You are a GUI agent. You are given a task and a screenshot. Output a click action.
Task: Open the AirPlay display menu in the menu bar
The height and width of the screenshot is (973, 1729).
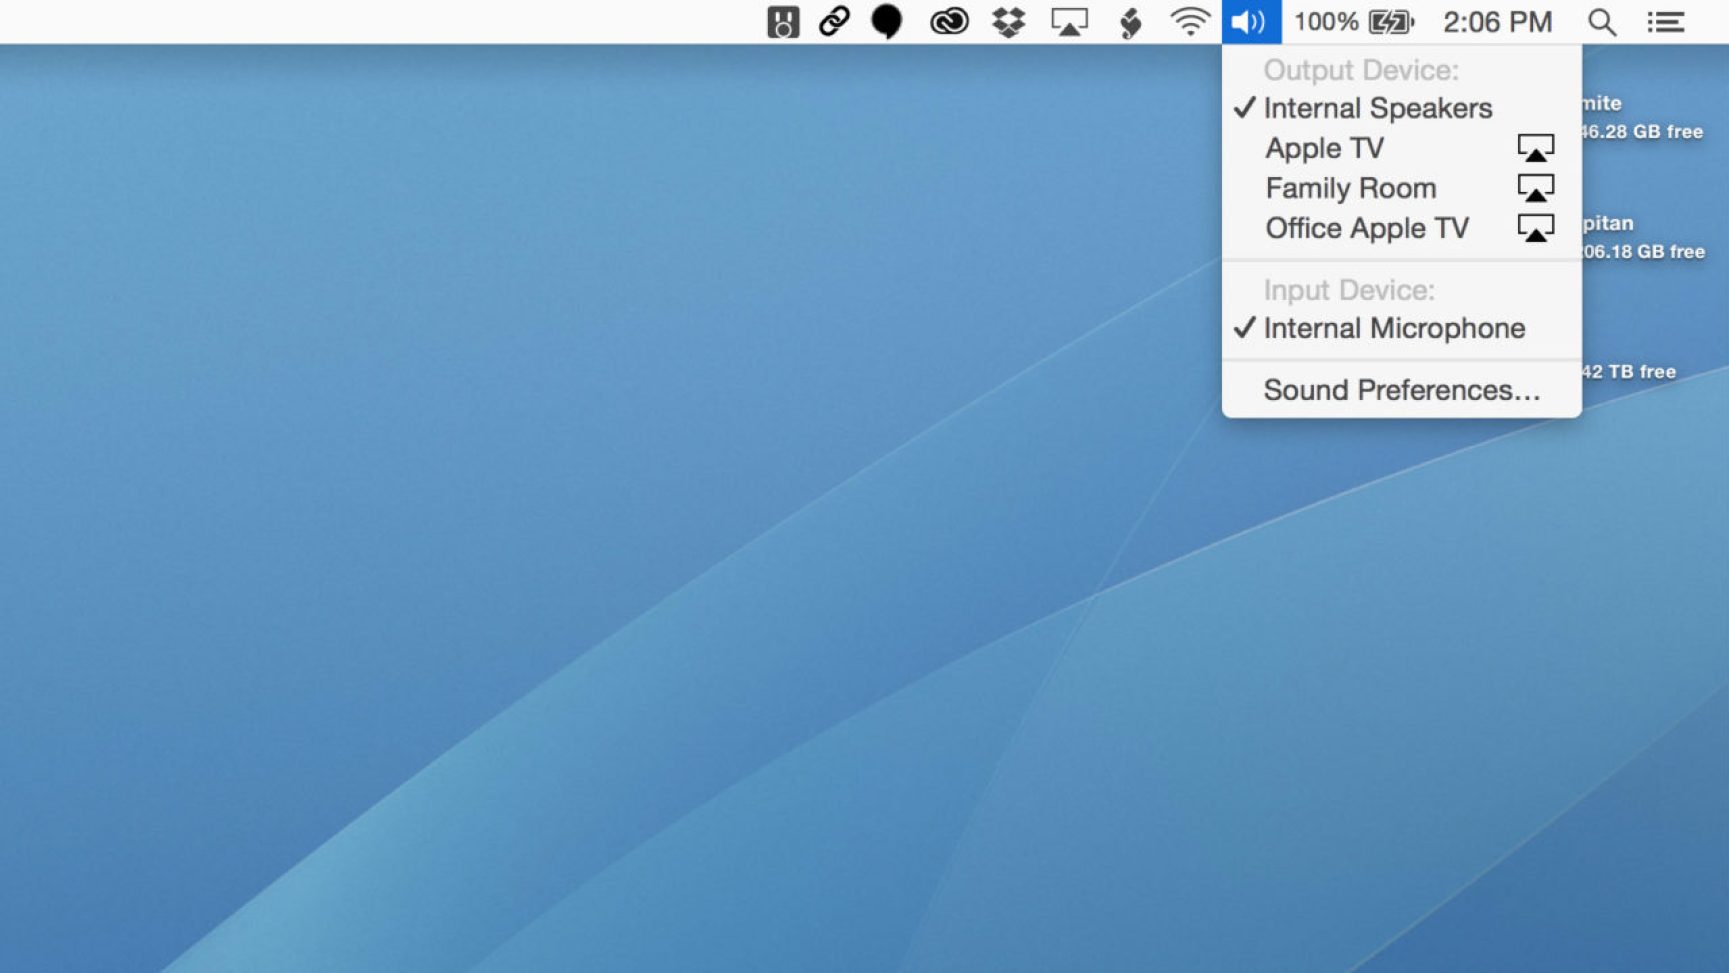click(1069, 22)
